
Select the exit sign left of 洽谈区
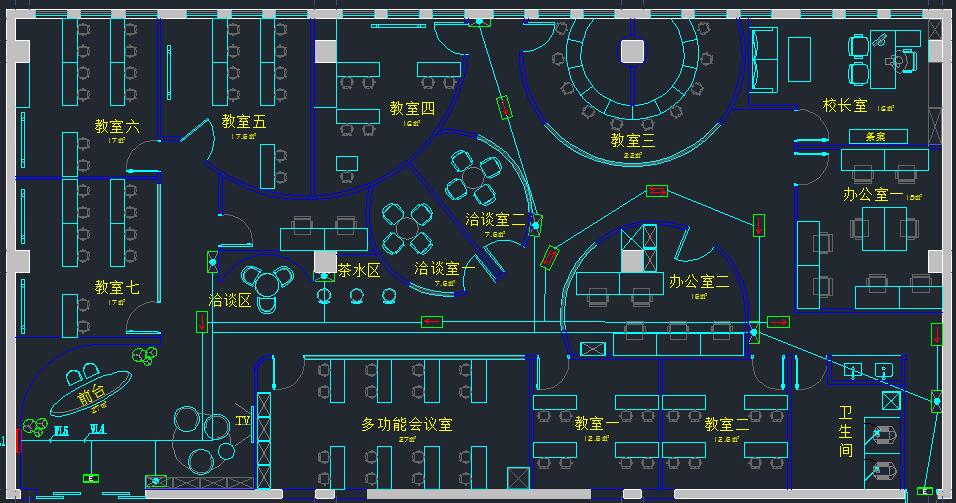tap(202, 321)
